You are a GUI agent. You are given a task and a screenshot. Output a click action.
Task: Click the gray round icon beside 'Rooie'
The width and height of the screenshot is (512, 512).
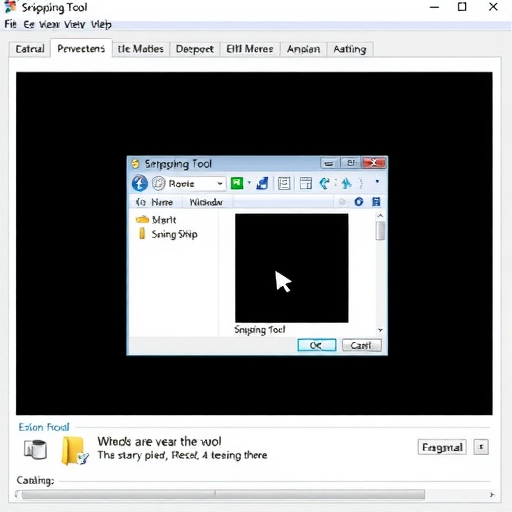click(x=159, y=183)
